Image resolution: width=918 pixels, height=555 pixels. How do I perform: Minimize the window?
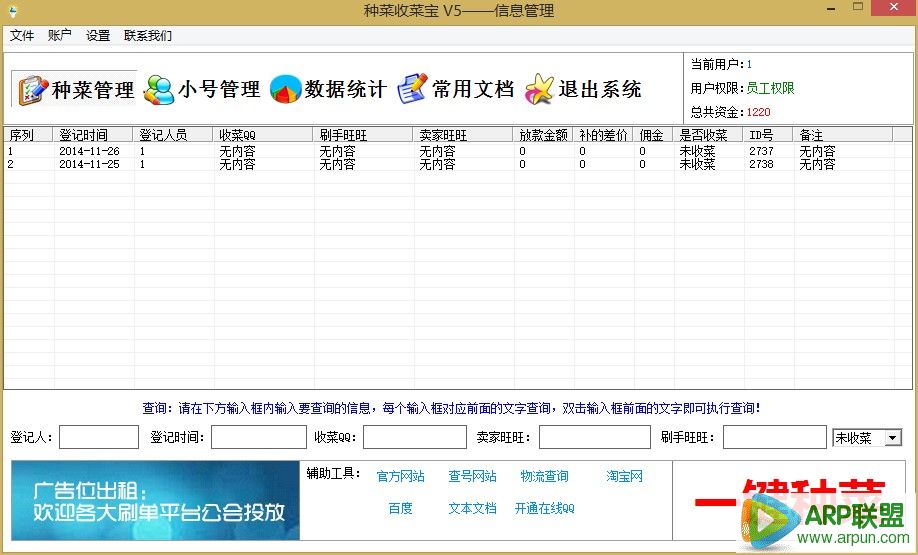831,9
